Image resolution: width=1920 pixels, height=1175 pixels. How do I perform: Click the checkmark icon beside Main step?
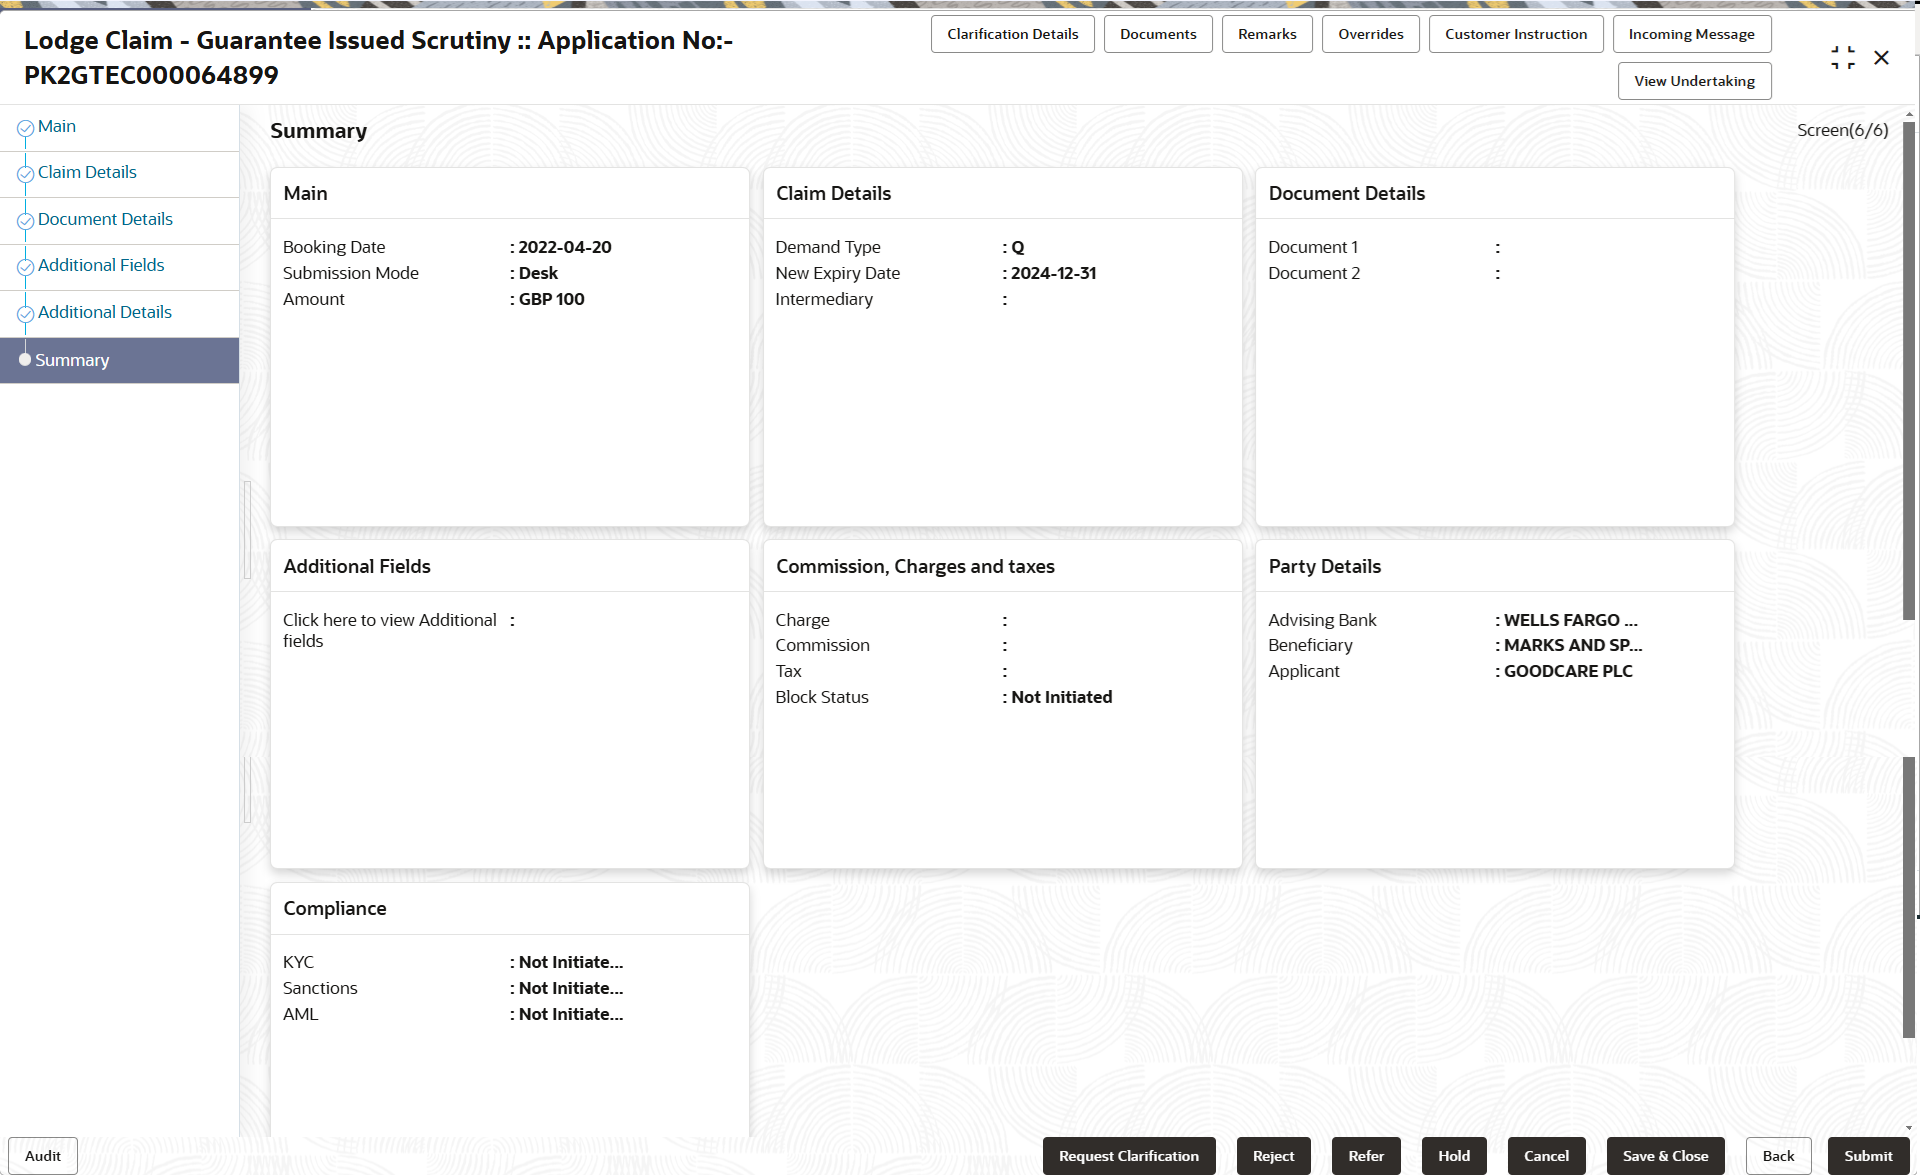click(25, 128)
